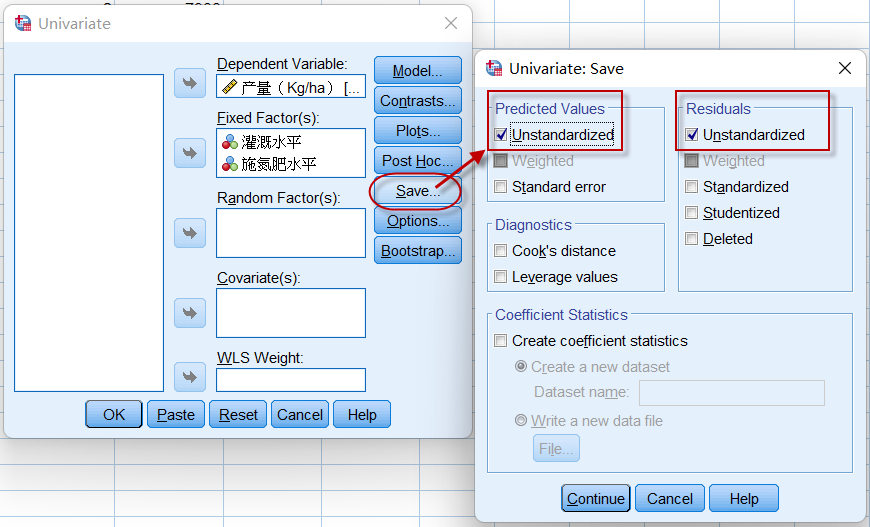Click inside the WLS Weight field

click(x=290, y=380)
